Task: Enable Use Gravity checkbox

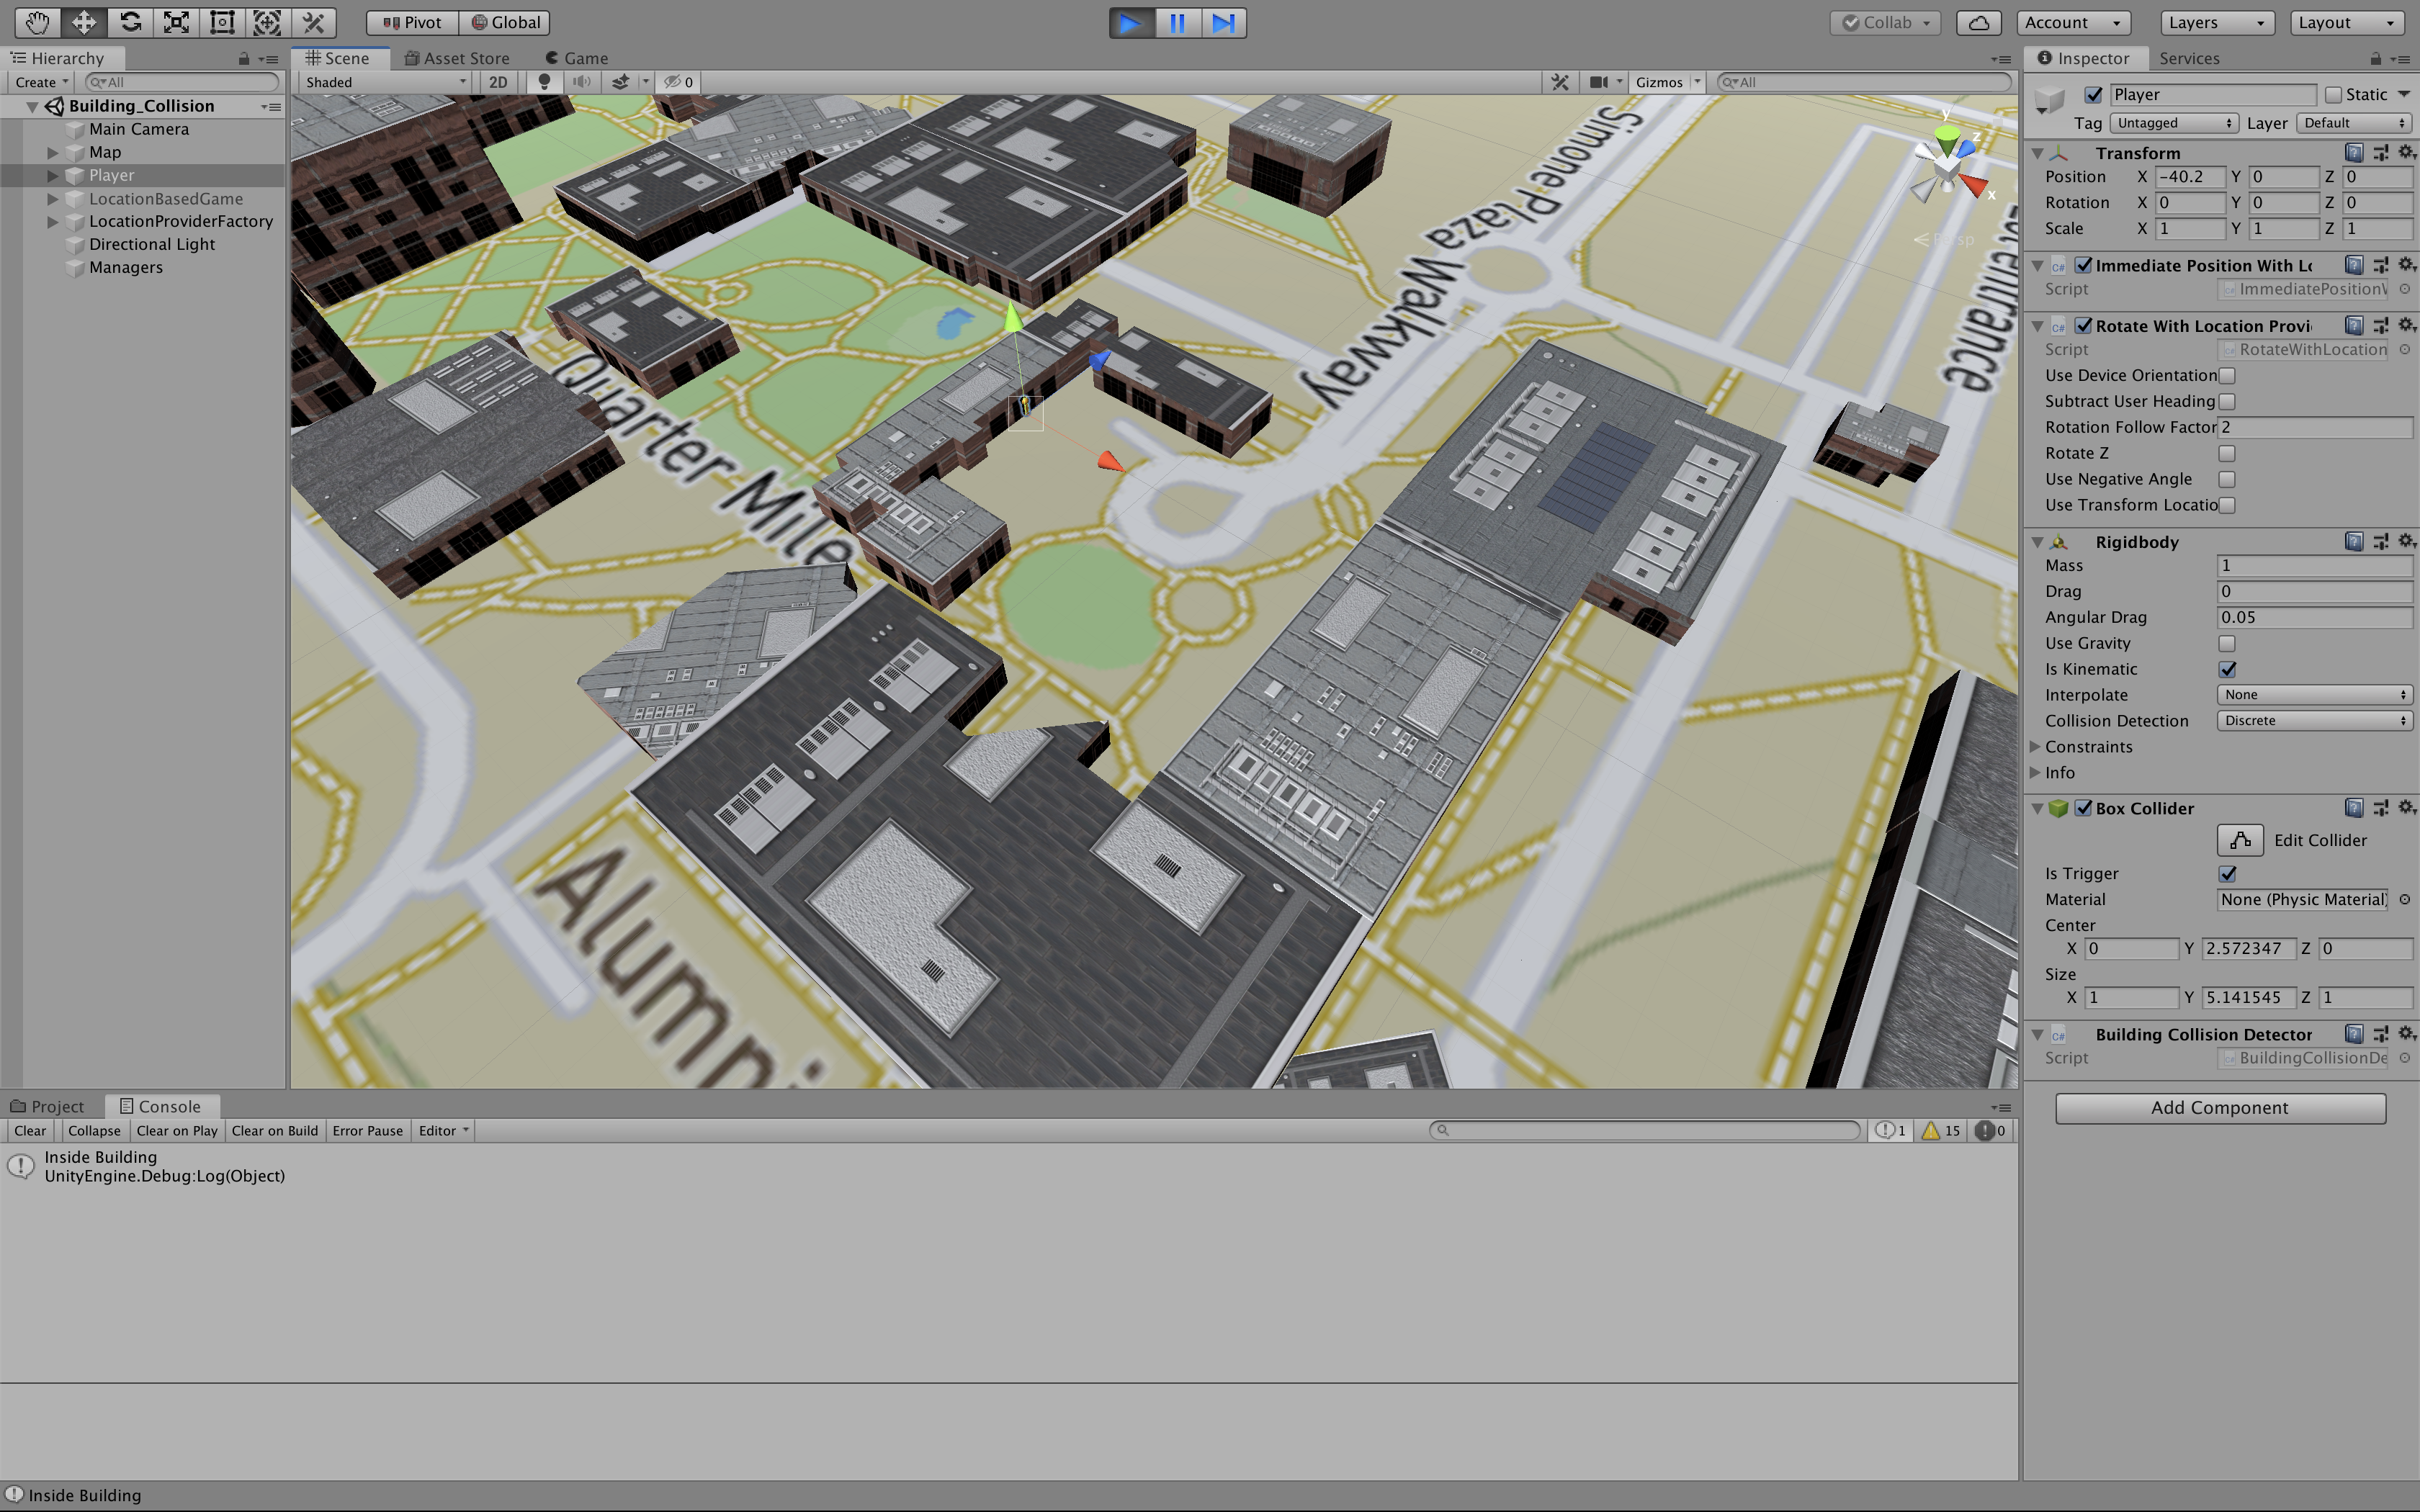Action: 2227,643
